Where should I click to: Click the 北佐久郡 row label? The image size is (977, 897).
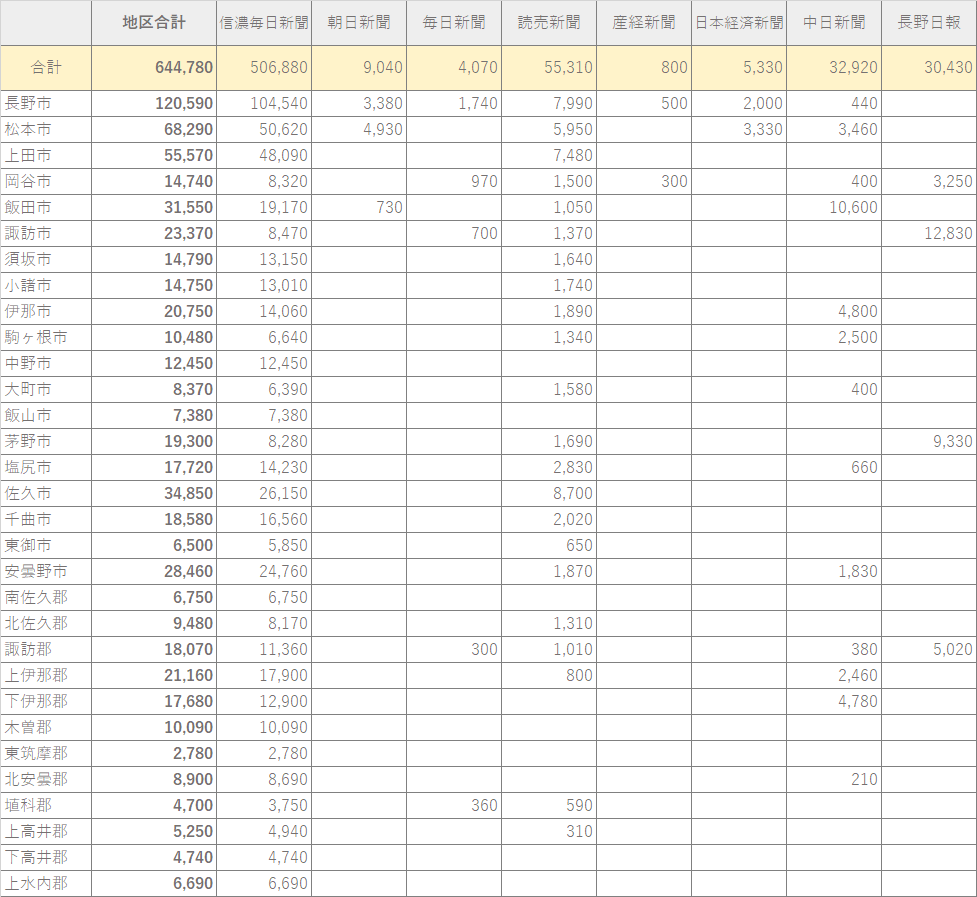(x=46, y=623)
